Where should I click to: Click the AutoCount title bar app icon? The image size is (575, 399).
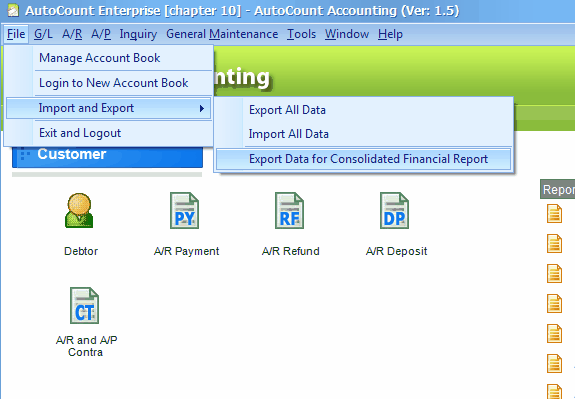click(x=13, y=11)
